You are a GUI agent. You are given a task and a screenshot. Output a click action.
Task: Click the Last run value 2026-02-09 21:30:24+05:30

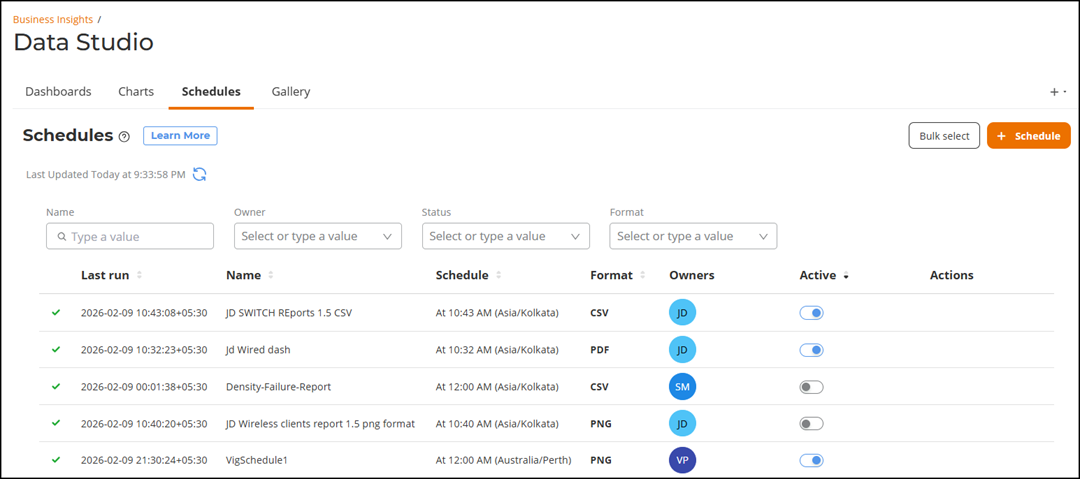(144, 460)
